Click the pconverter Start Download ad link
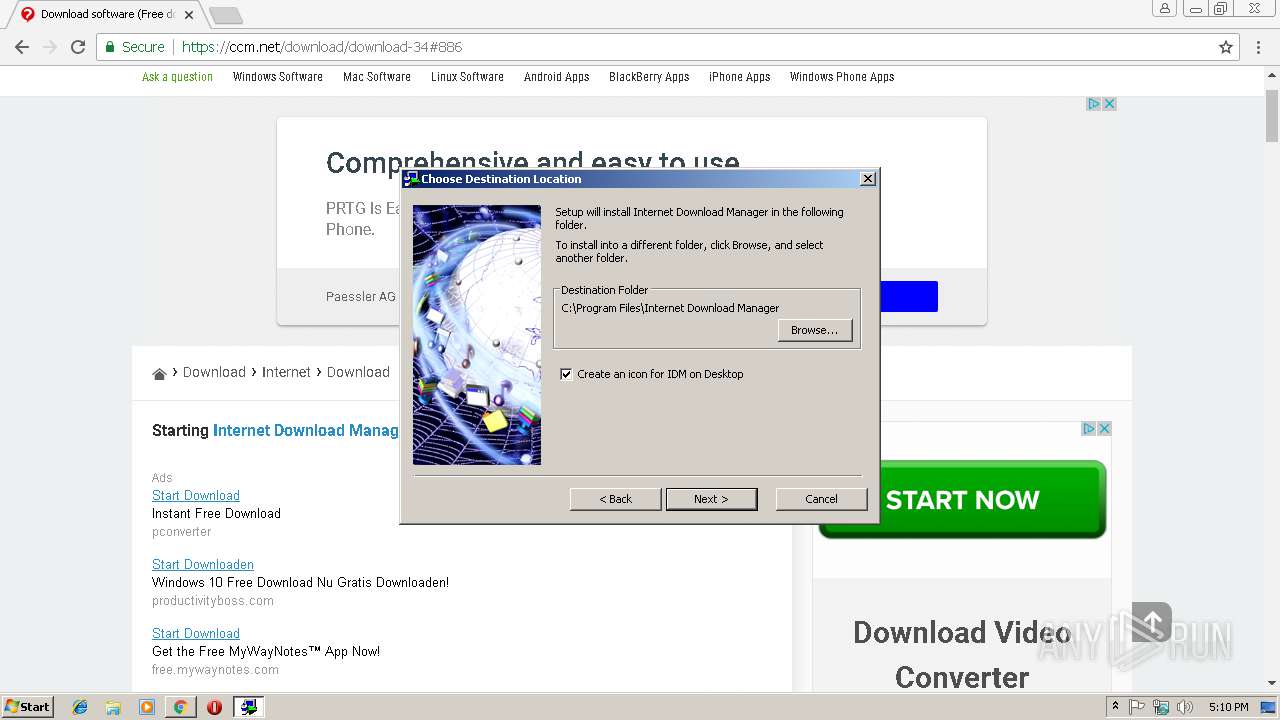This screenshot has width=1280, height=720. 196,496
